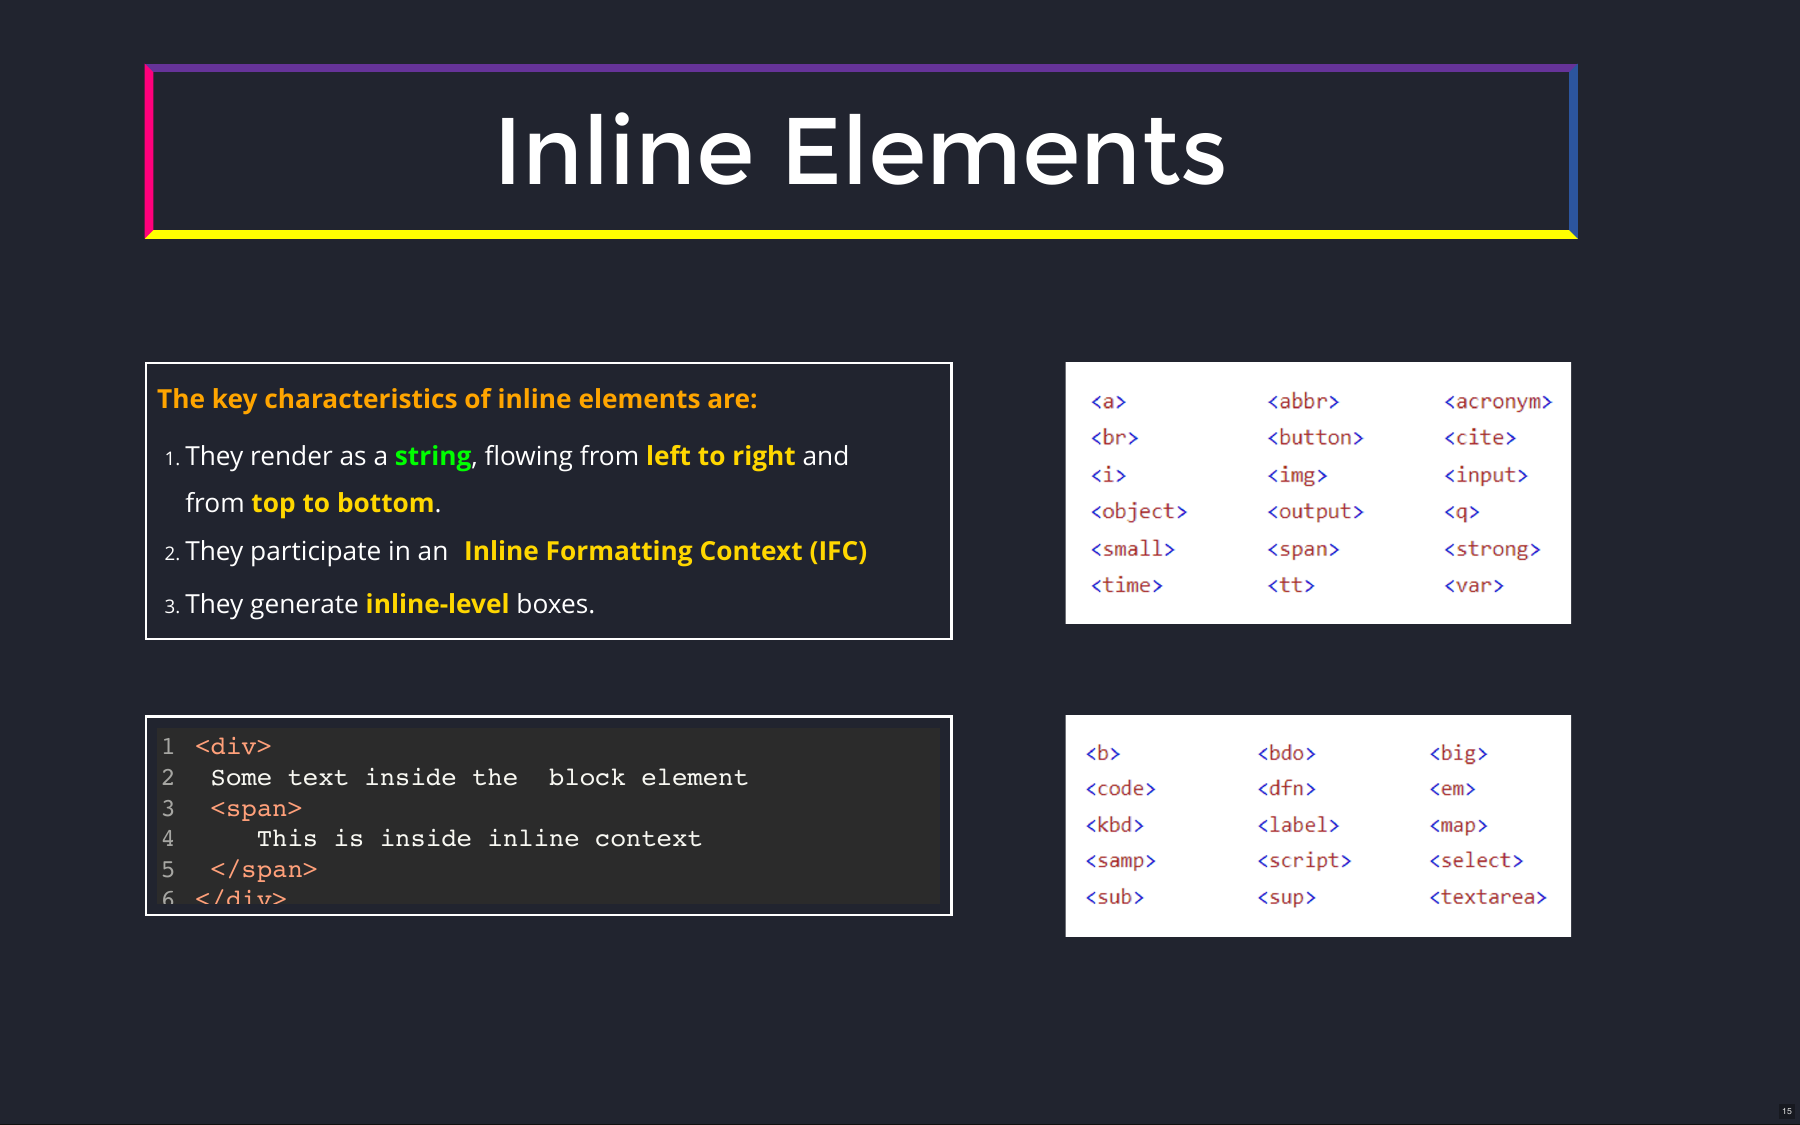Click the <object> tag
Viewport: 1800px width, 1125px height.
click(1139, 511)
